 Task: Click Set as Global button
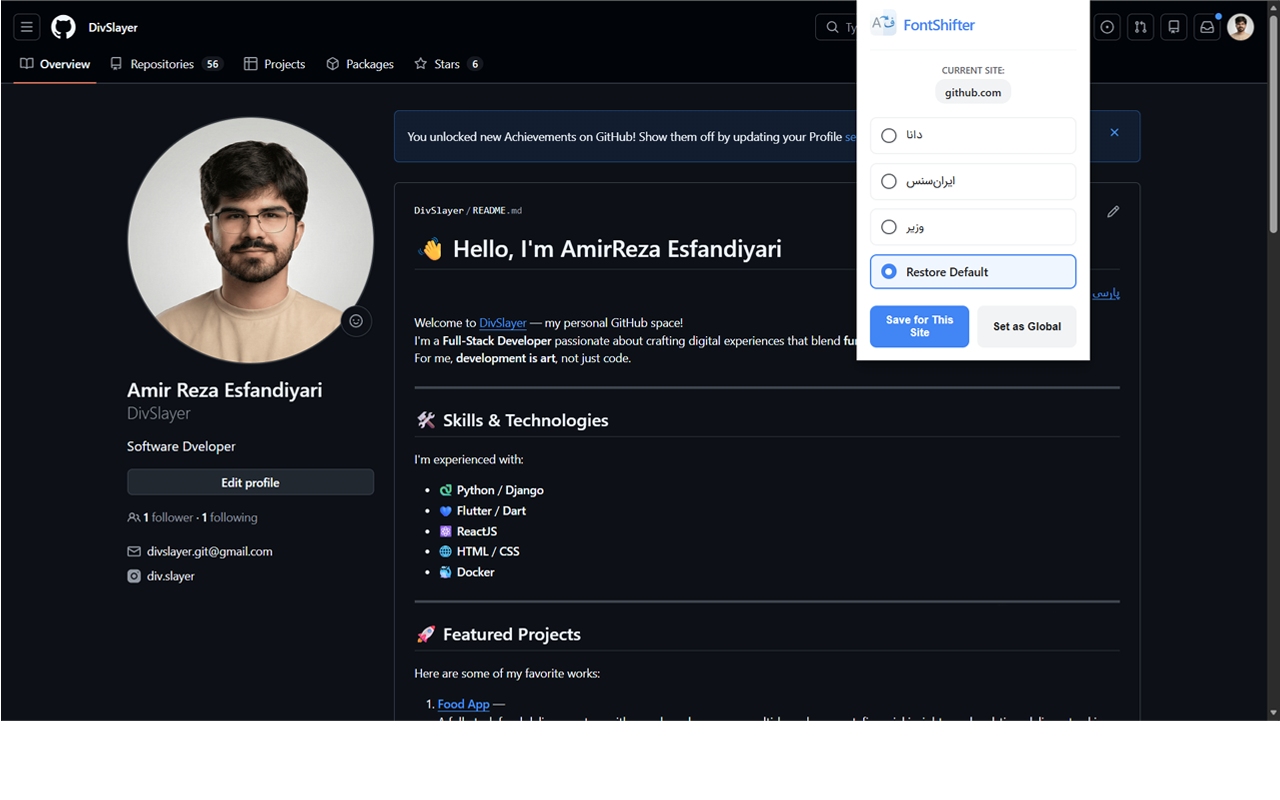pos(1027,326)
